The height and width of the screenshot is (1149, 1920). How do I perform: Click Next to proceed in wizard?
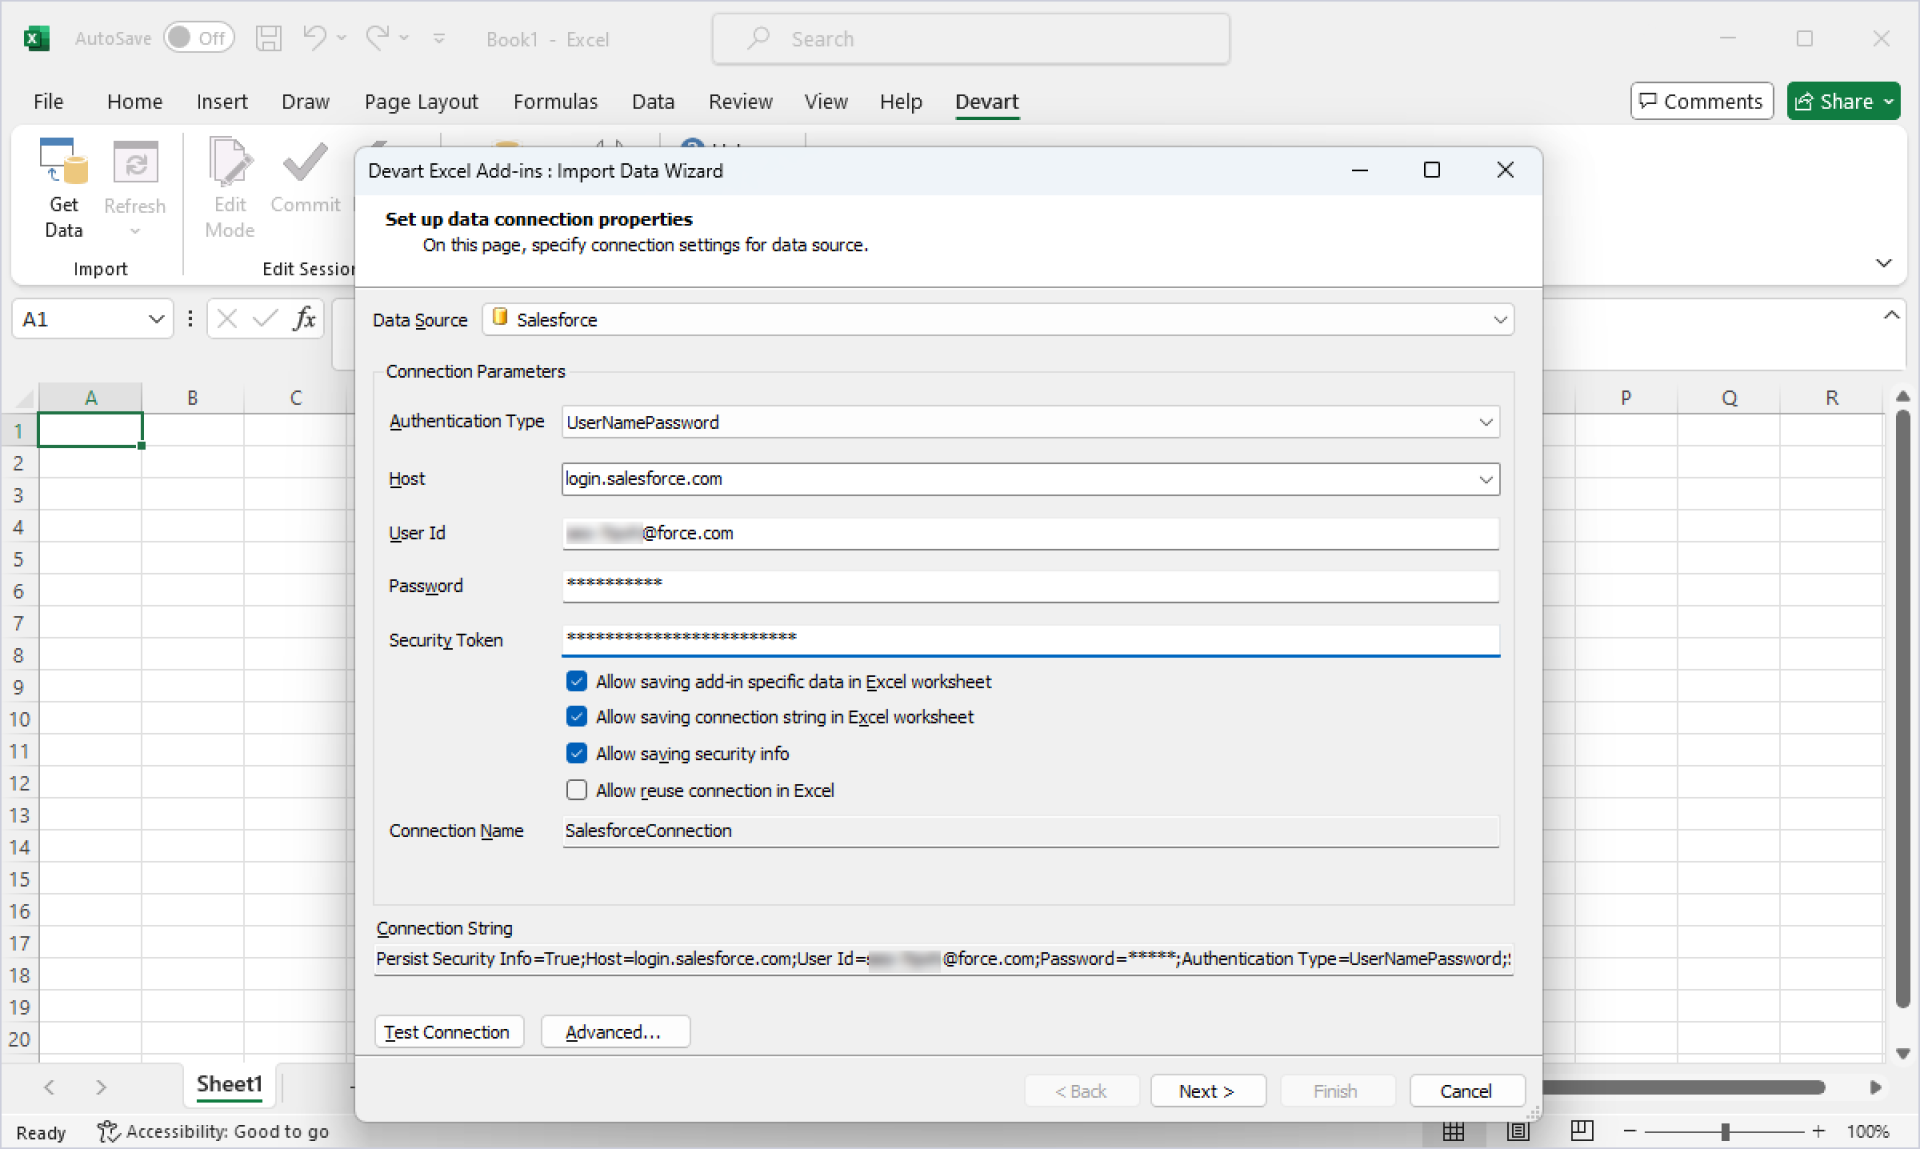pyautogui.click(x=1207, y=1091)
